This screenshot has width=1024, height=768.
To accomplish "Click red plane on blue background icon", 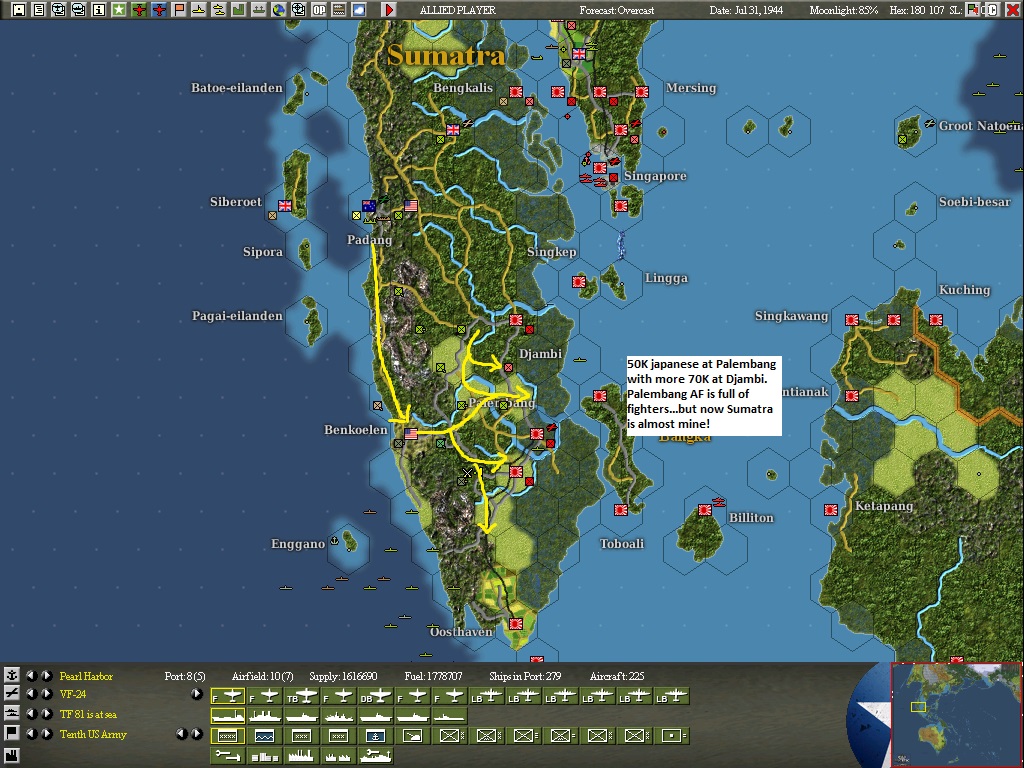I will (159, 10).
